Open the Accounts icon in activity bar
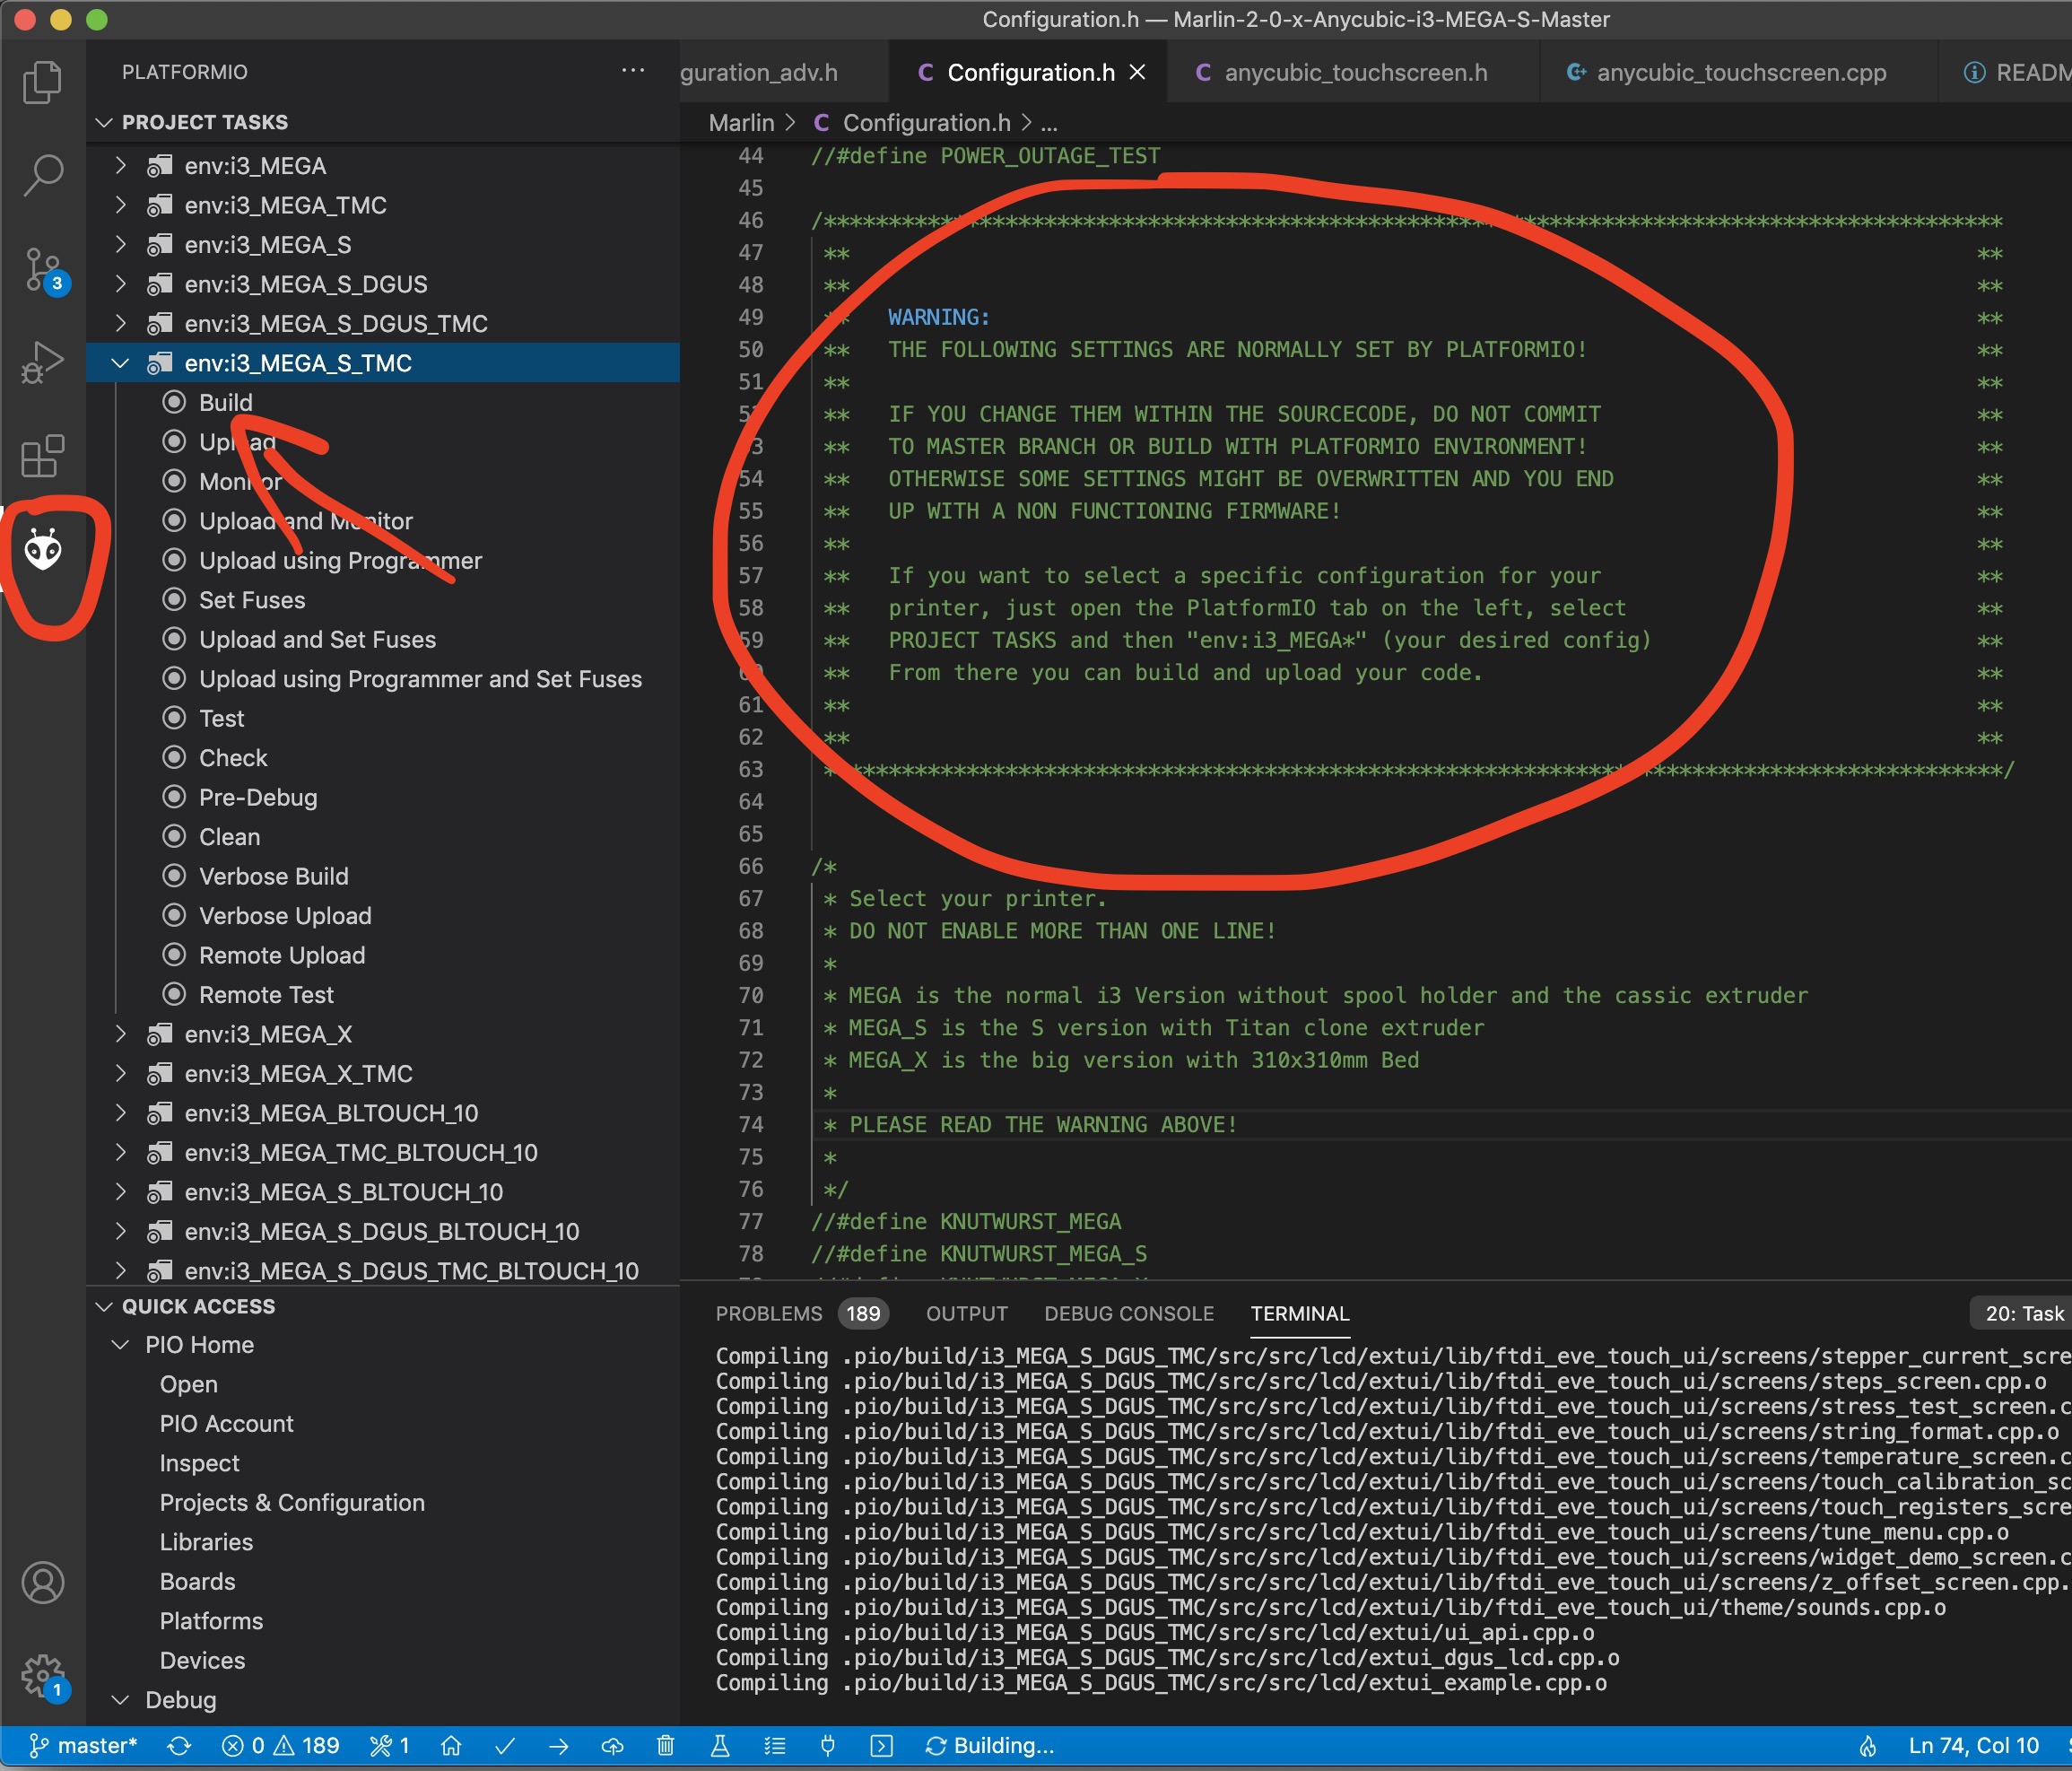The width and height of the screenshot is (2072, 1771). coord(42,1582)
